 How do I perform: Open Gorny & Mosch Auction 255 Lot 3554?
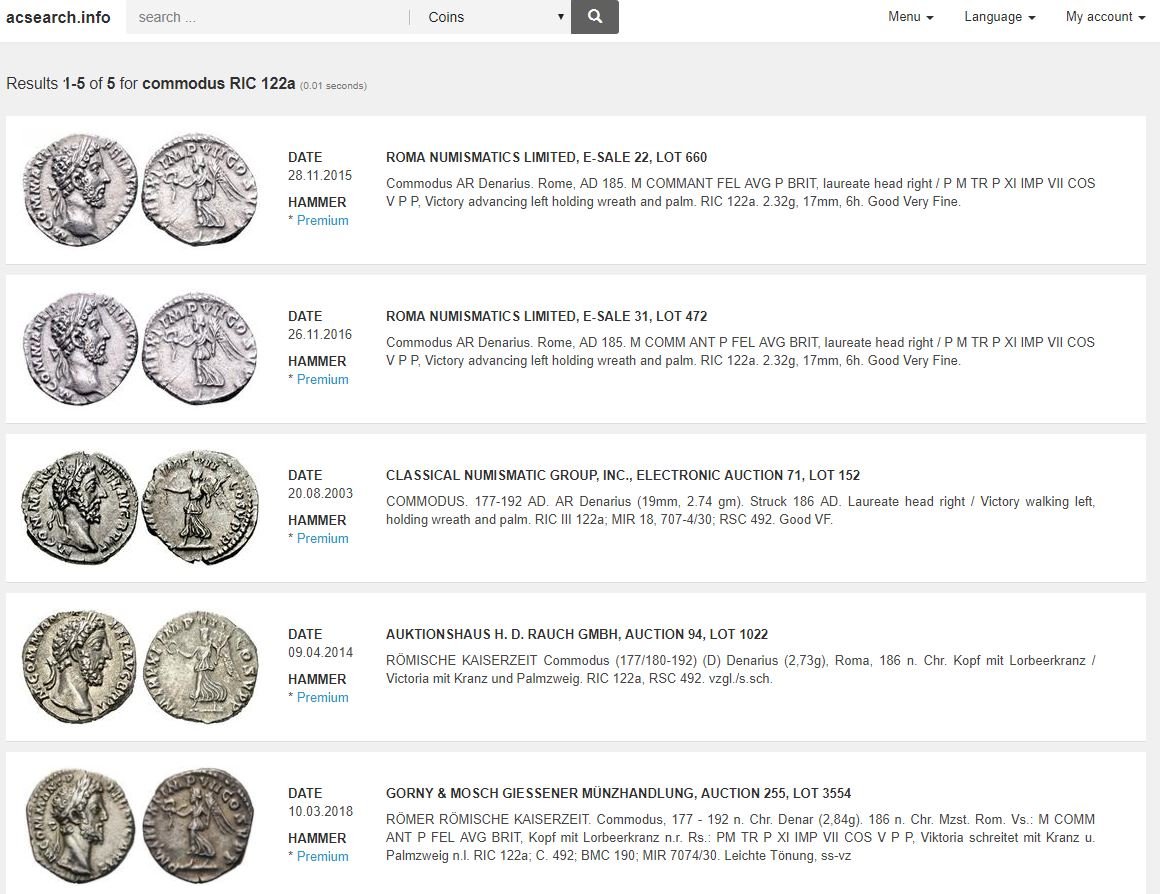[618, 793]
